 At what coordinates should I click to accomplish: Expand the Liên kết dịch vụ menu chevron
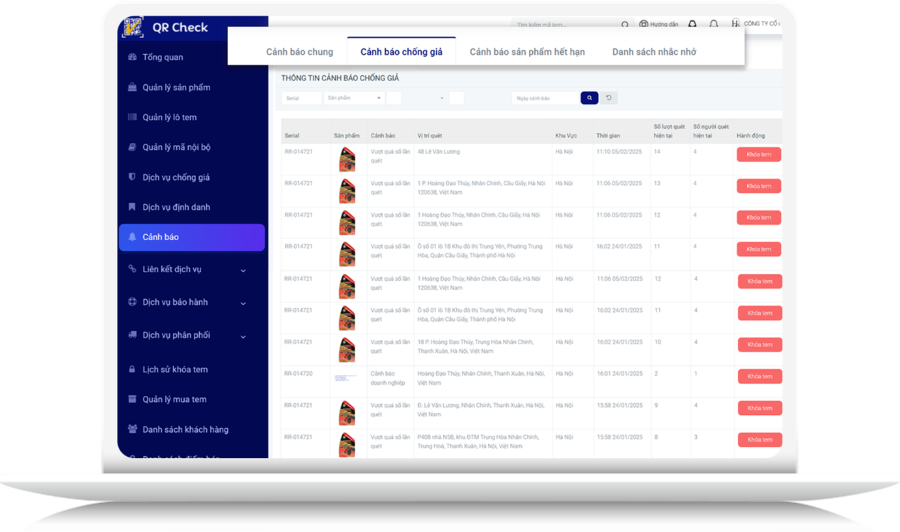243,270
